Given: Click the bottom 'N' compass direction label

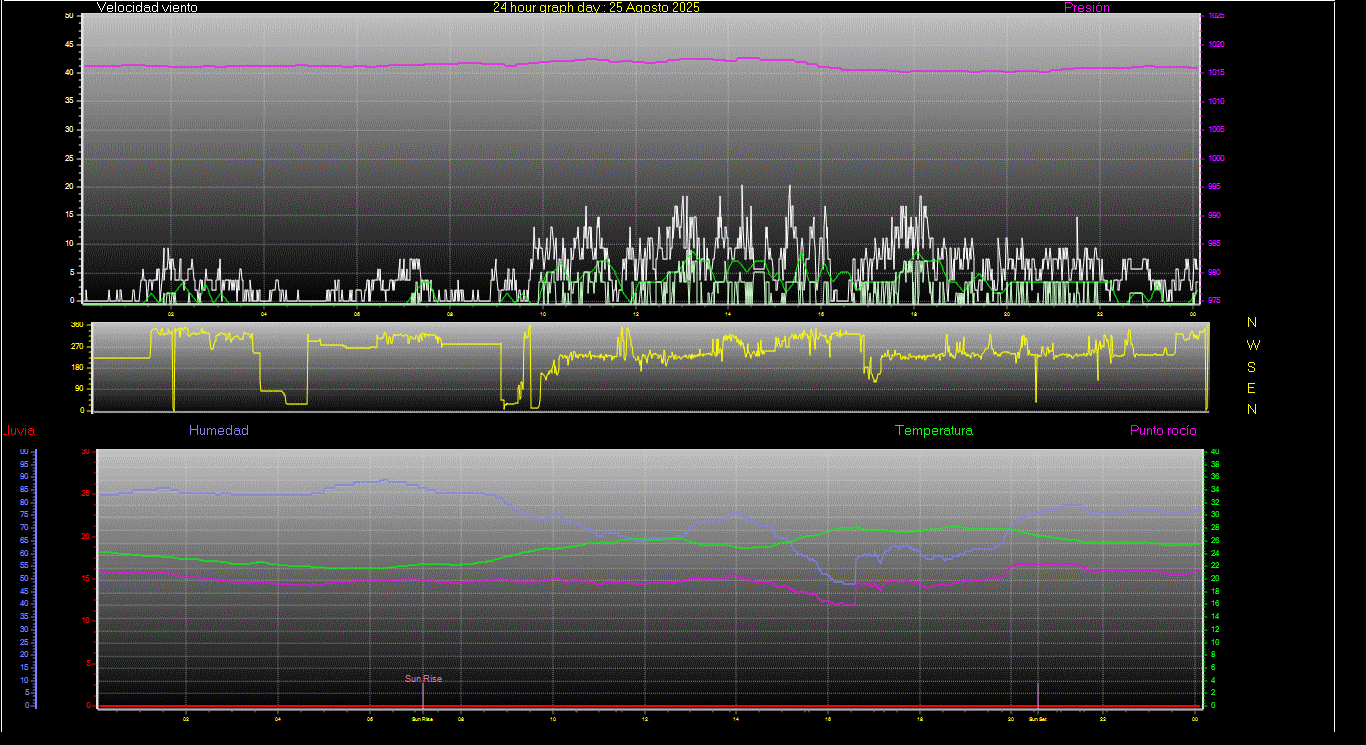Looking at the screenshot, I should pyautogui.click(x=1253, y=409).
